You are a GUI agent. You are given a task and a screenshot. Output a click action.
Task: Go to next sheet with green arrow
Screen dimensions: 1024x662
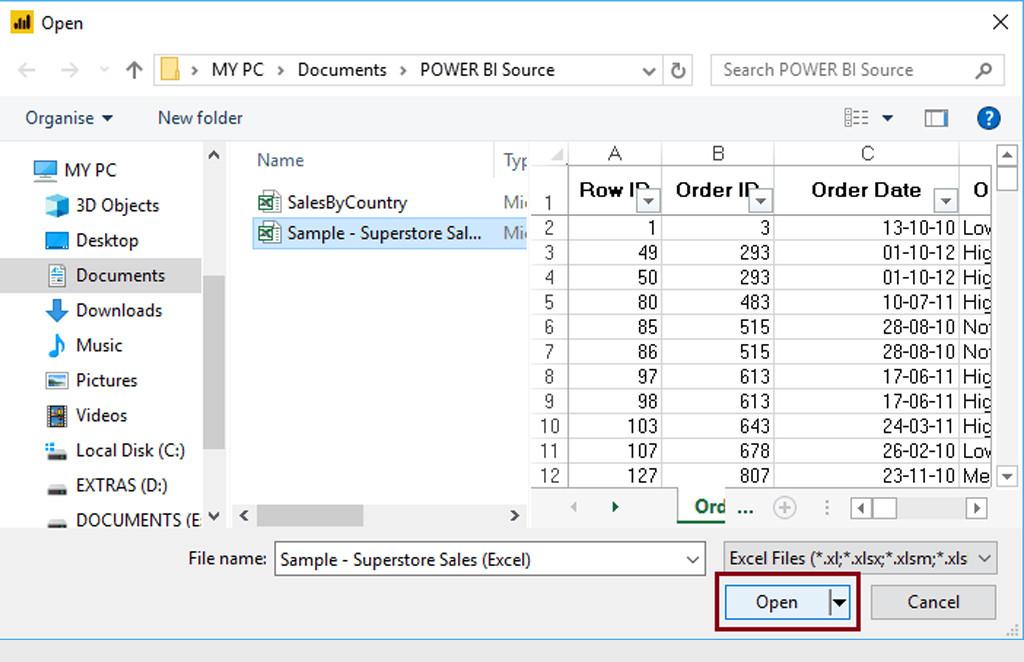click(615, 507)
